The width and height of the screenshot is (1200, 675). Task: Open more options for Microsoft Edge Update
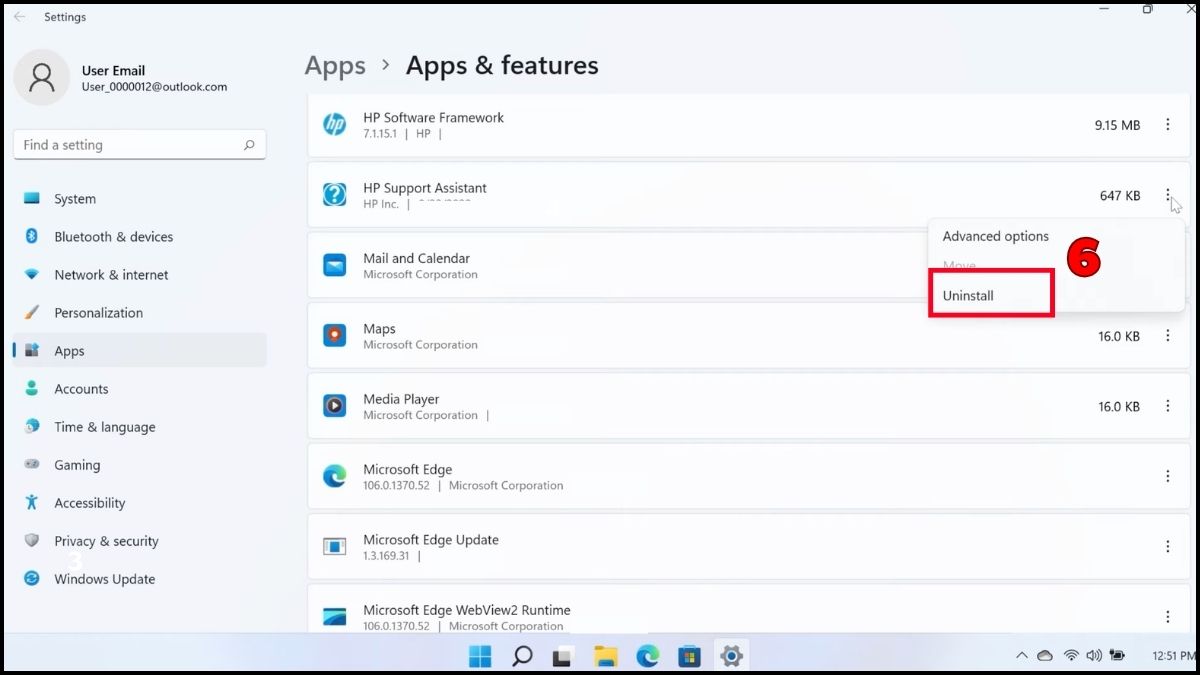click(x=1167, y=547)
